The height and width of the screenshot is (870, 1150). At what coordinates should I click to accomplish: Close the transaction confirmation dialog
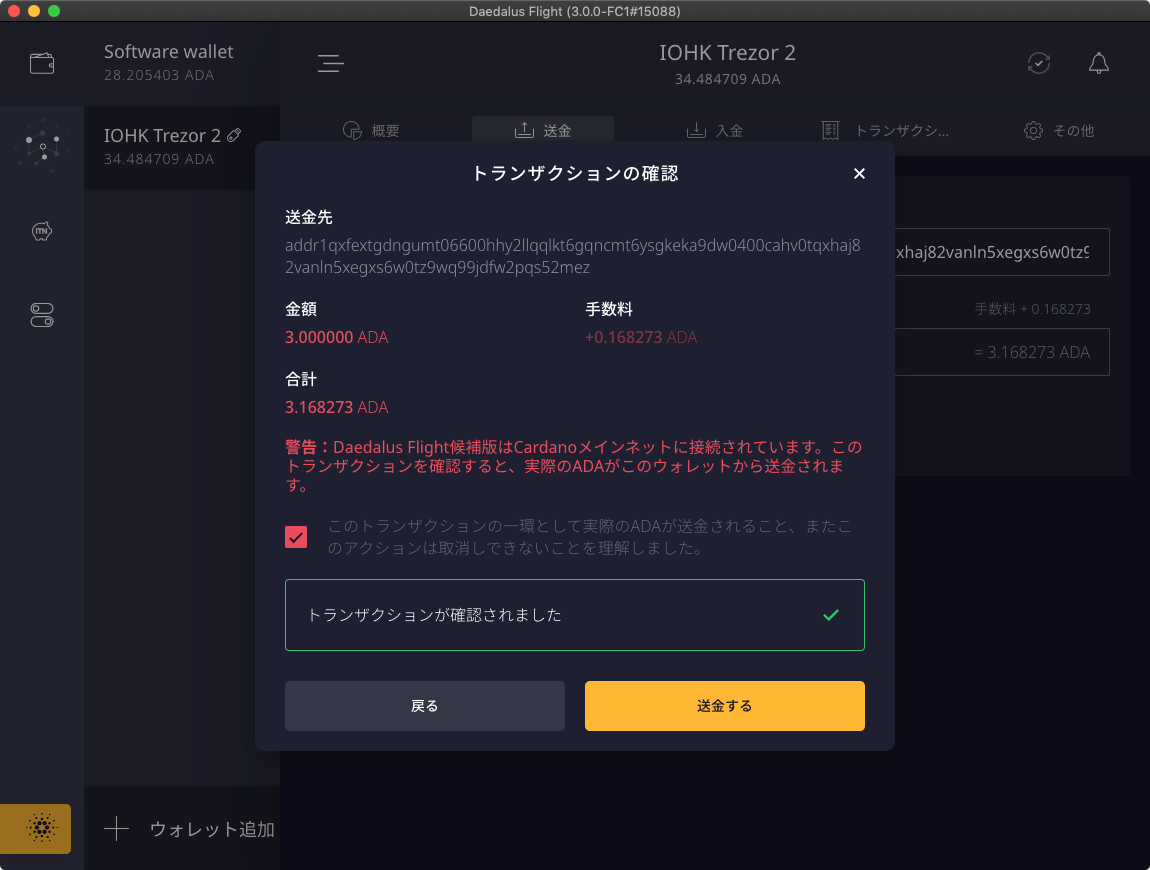(x=859, y=173)
